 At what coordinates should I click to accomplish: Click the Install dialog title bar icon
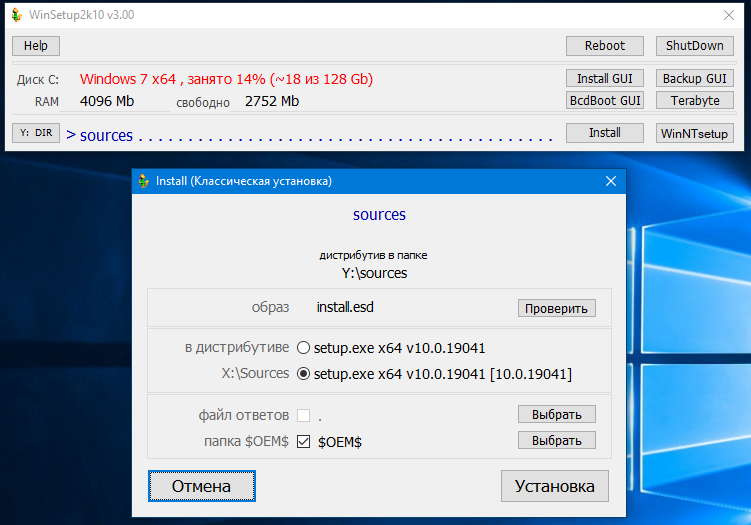pyautogui.click(x=143, y=181)
